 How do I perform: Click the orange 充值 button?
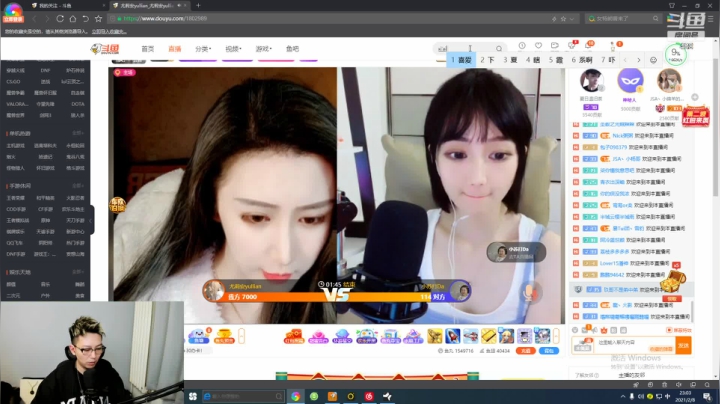point(525,351)
